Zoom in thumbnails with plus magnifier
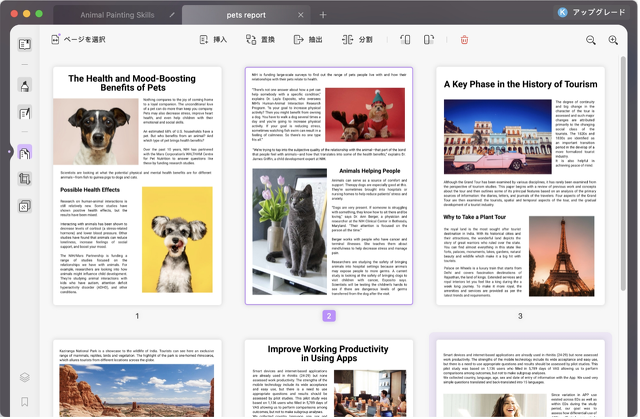Screen dimensions: 640x419 (613, 40)
